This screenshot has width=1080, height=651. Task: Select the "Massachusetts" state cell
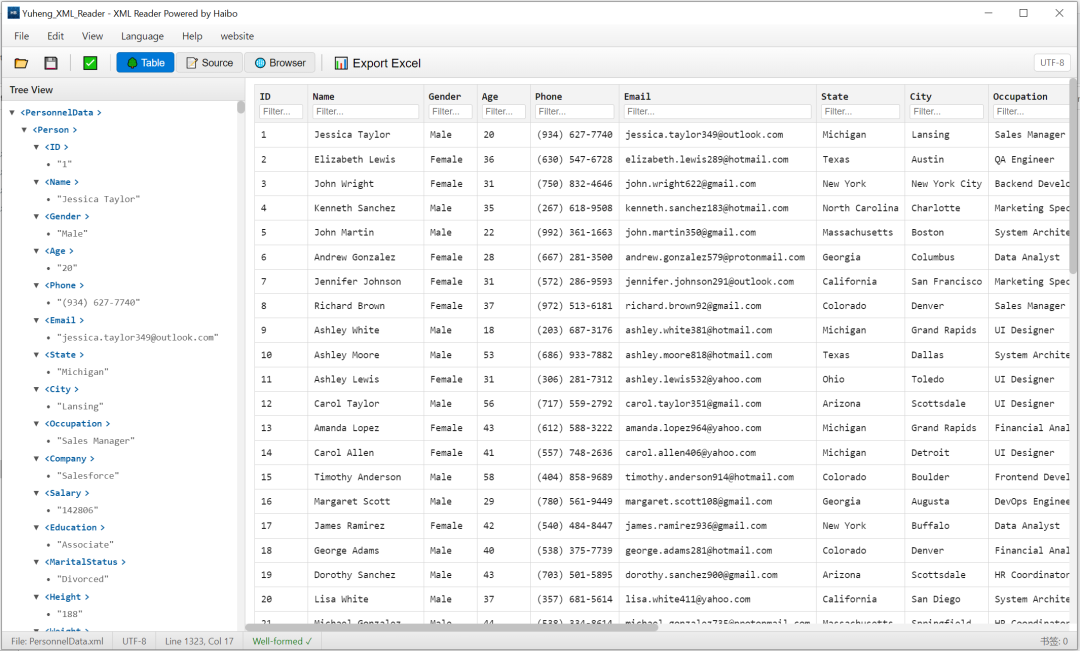858,233
